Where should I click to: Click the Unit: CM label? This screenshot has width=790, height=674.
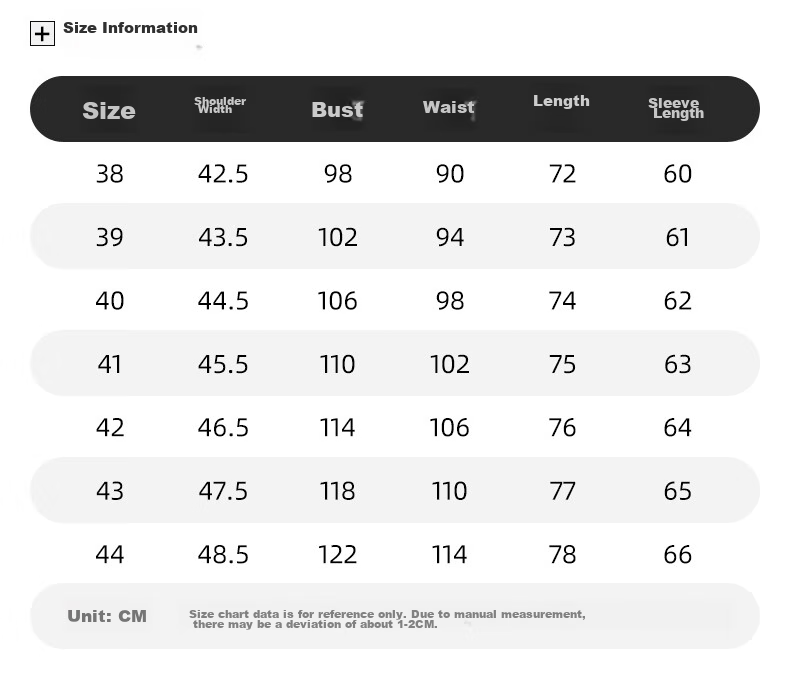click(107, 616)
